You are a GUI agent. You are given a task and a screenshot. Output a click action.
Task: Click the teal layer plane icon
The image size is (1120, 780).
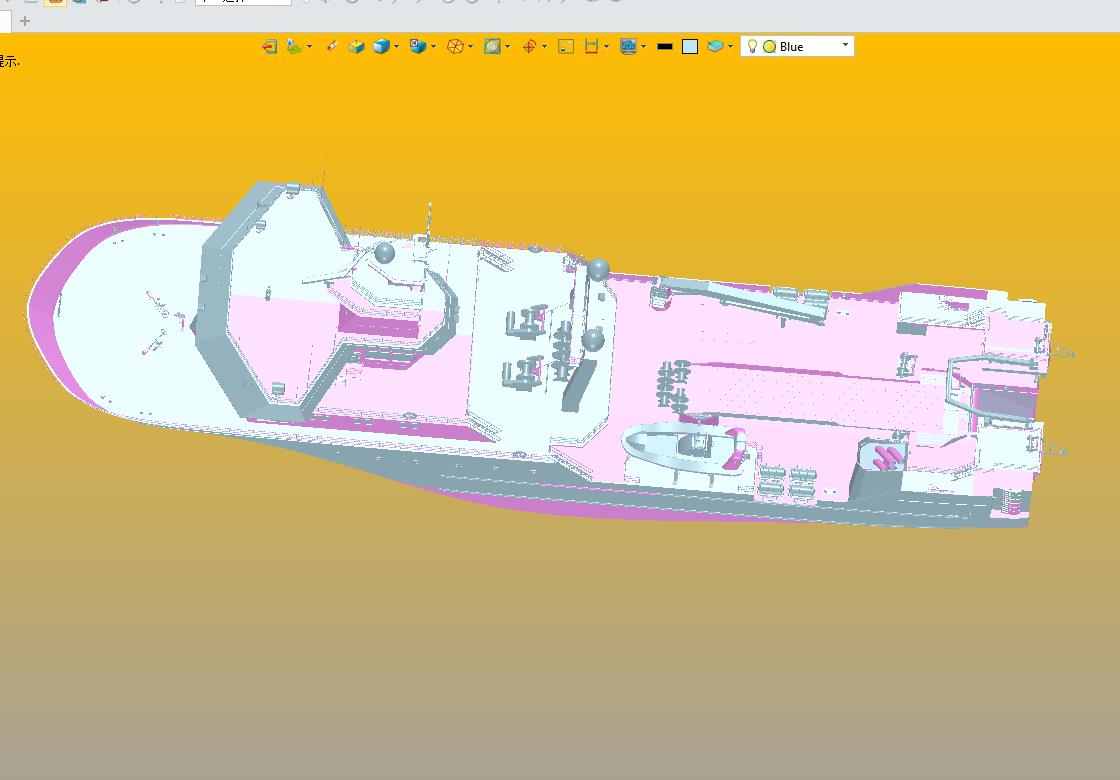click(x=715, y=46)
